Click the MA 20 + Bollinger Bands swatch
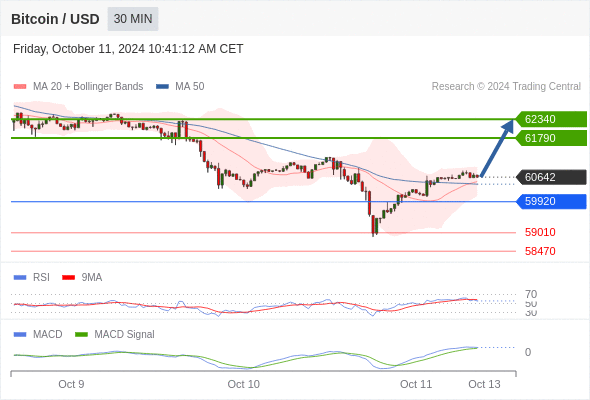 click(20, 87)
